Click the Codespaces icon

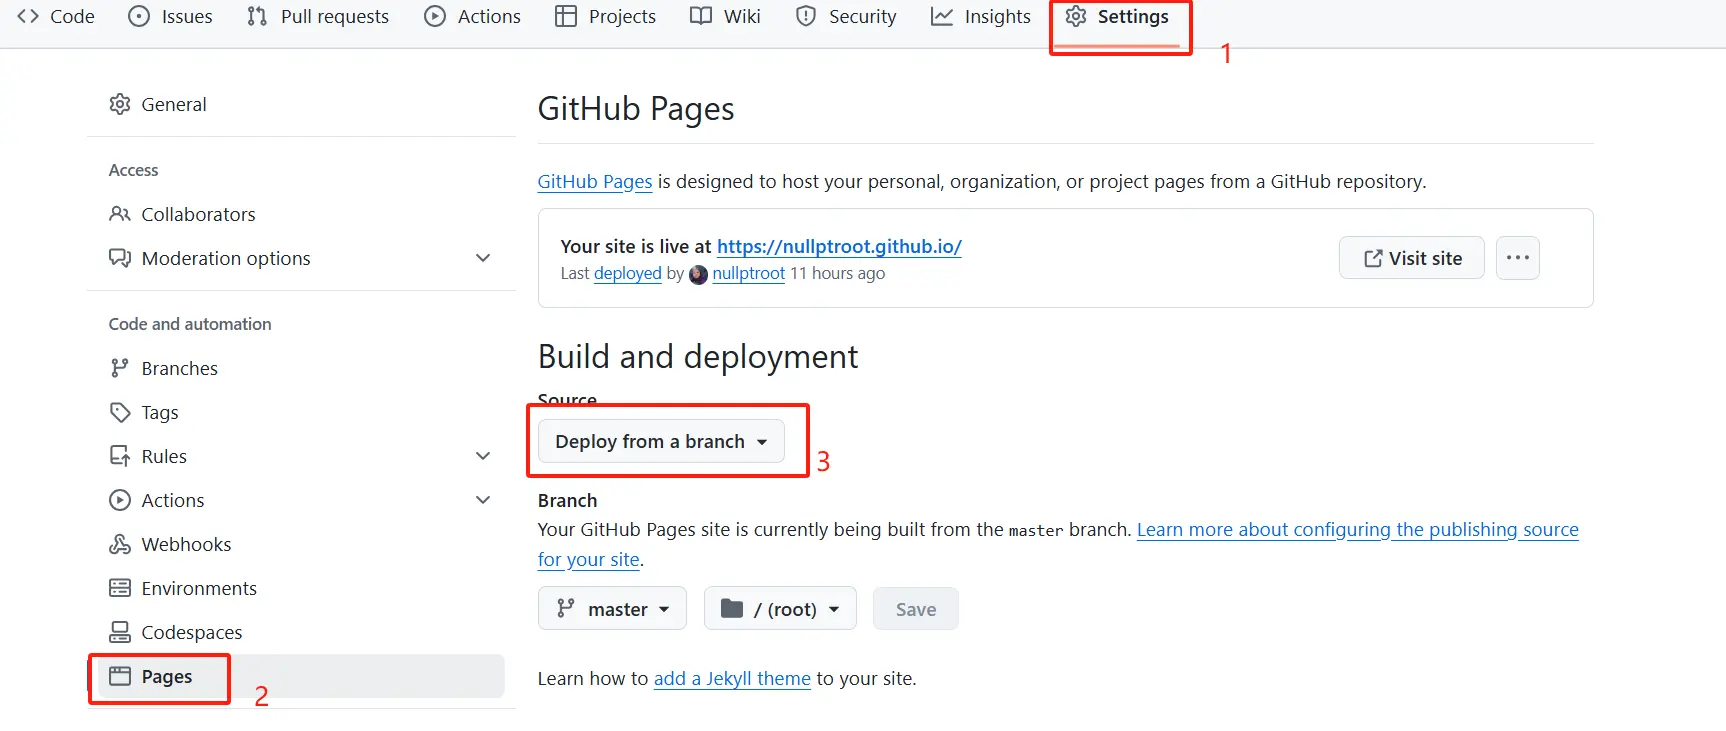coord(120,632)
